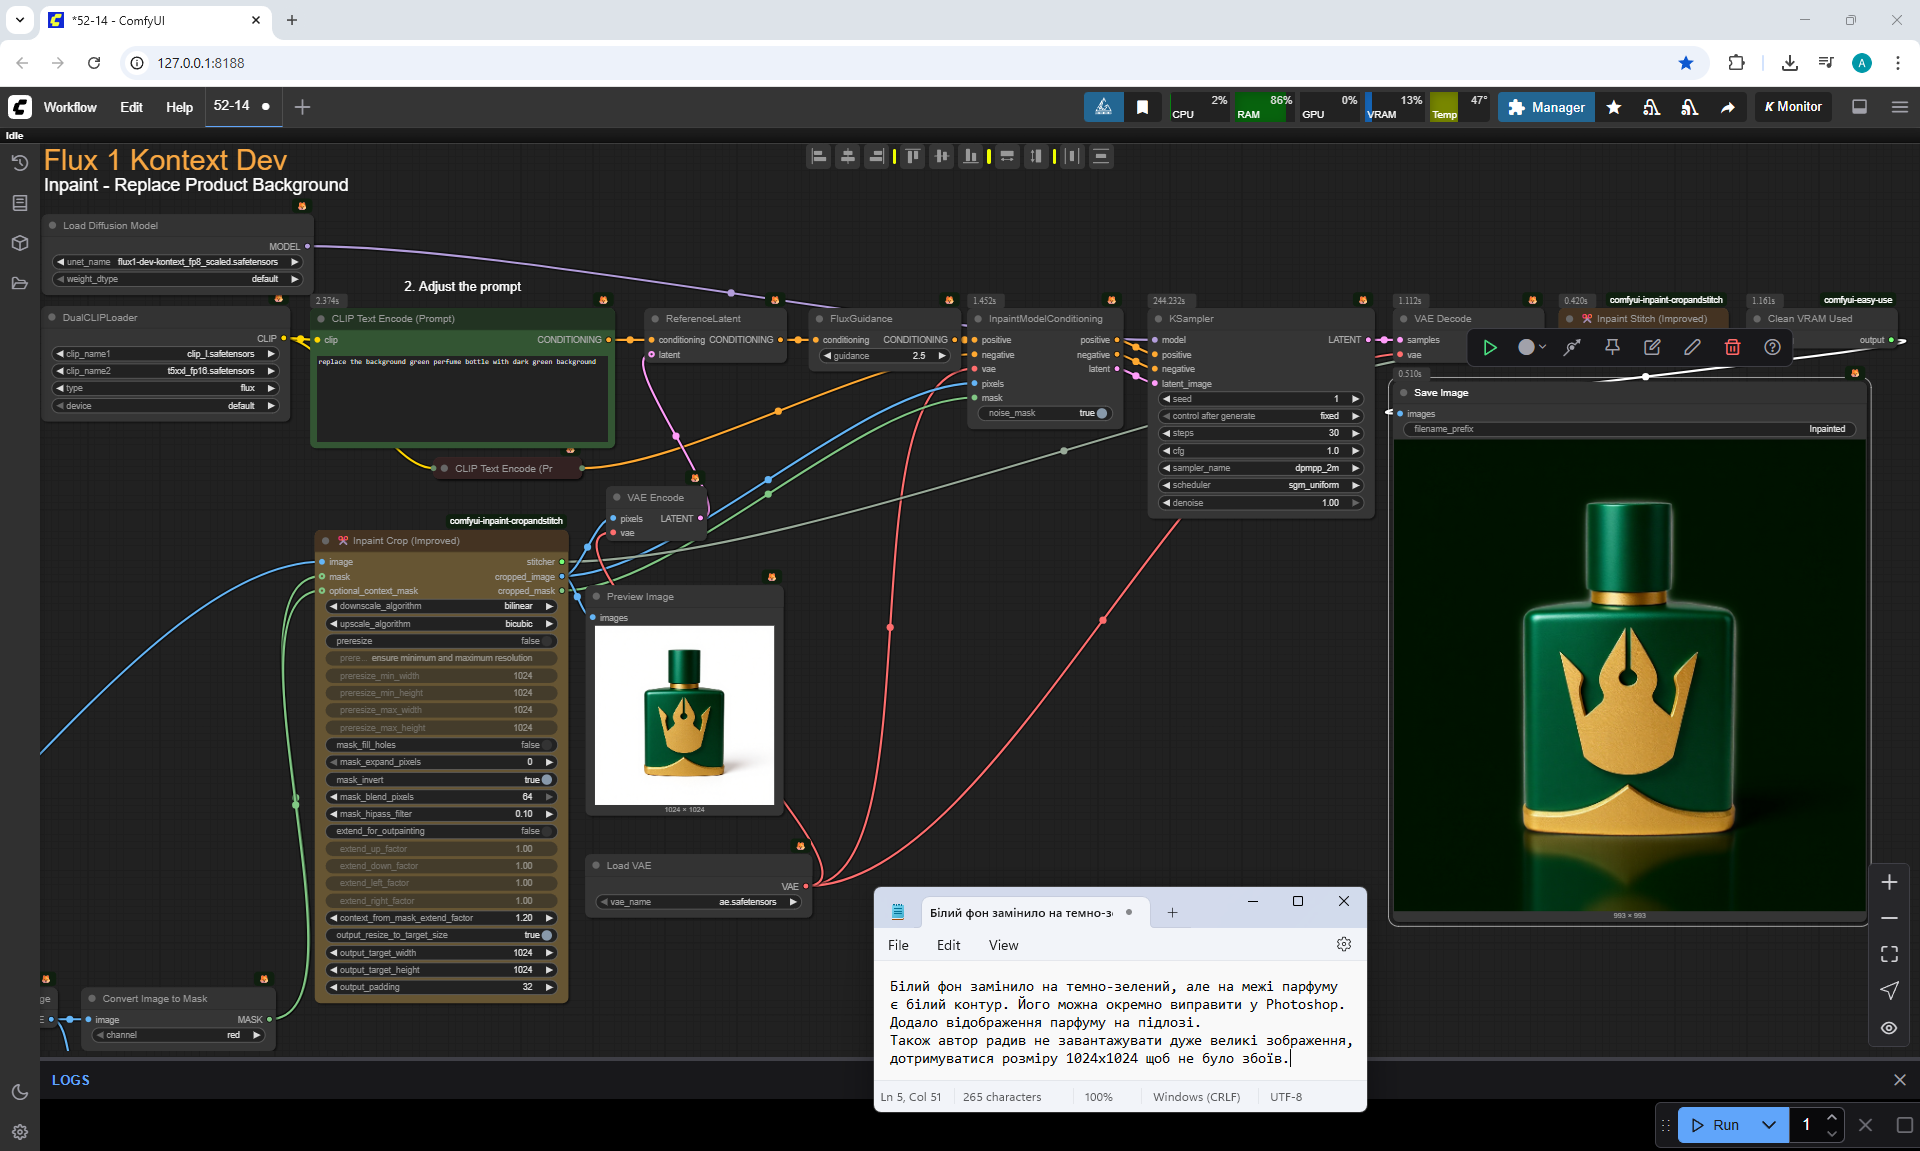Screen dimensions: 1920x1151
Task: Click the pin icon in node toolbar
Action: [x=1612, y=347]
